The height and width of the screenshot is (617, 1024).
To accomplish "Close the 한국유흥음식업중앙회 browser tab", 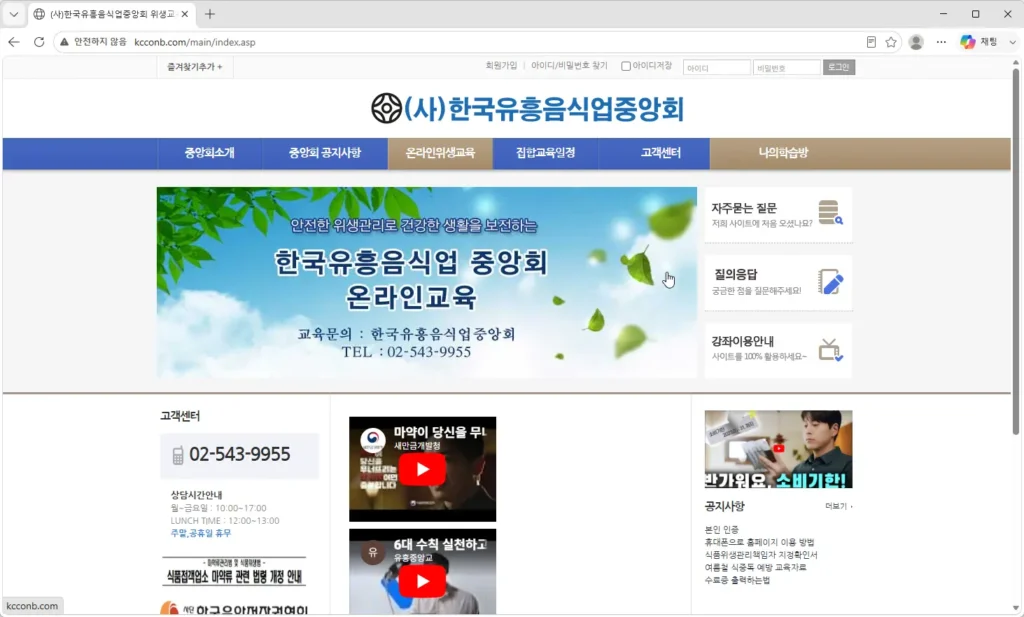I will [185, 14].
